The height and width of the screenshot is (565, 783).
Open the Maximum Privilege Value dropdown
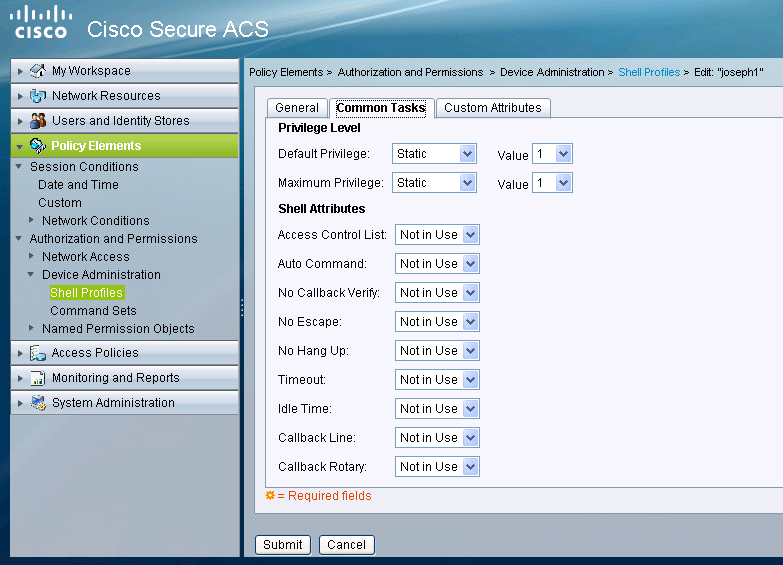coord(552,183)
